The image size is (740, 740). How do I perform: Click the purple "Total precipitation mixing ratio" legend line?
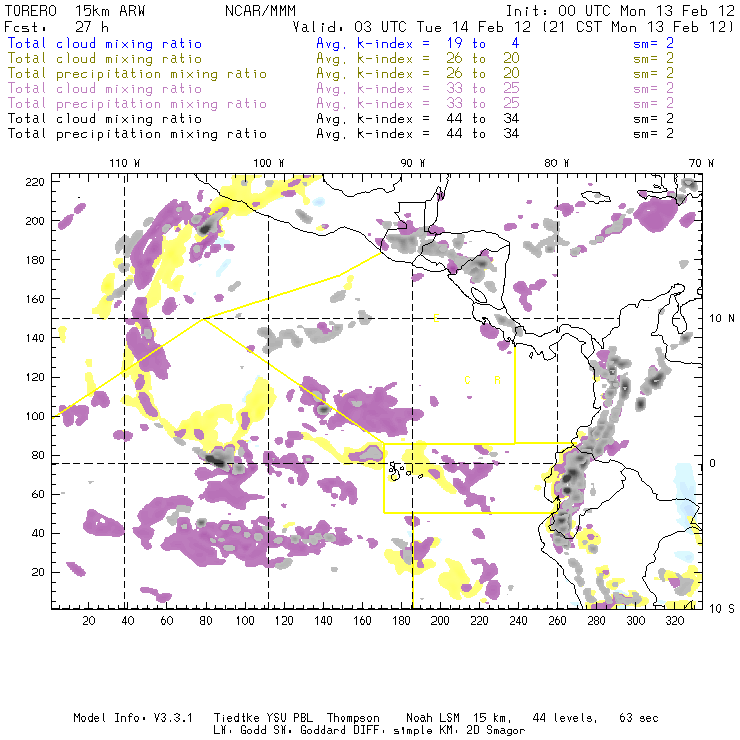[137, 104]
